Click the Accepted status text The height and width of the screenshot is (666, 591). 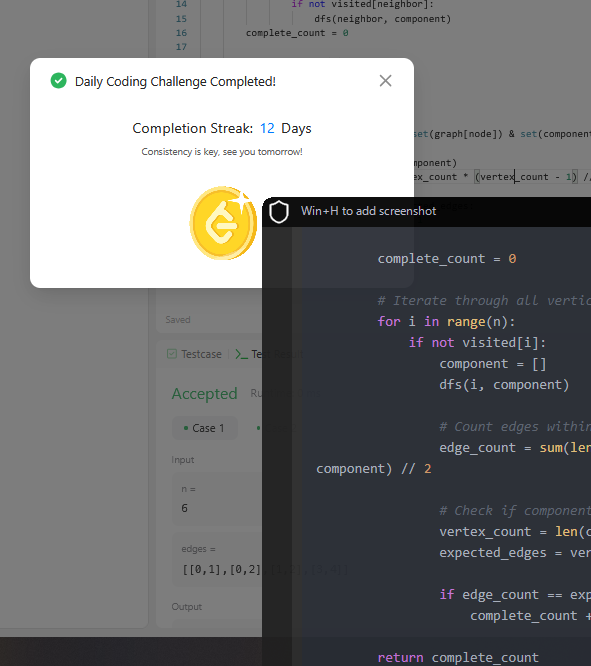coord(204,394)
